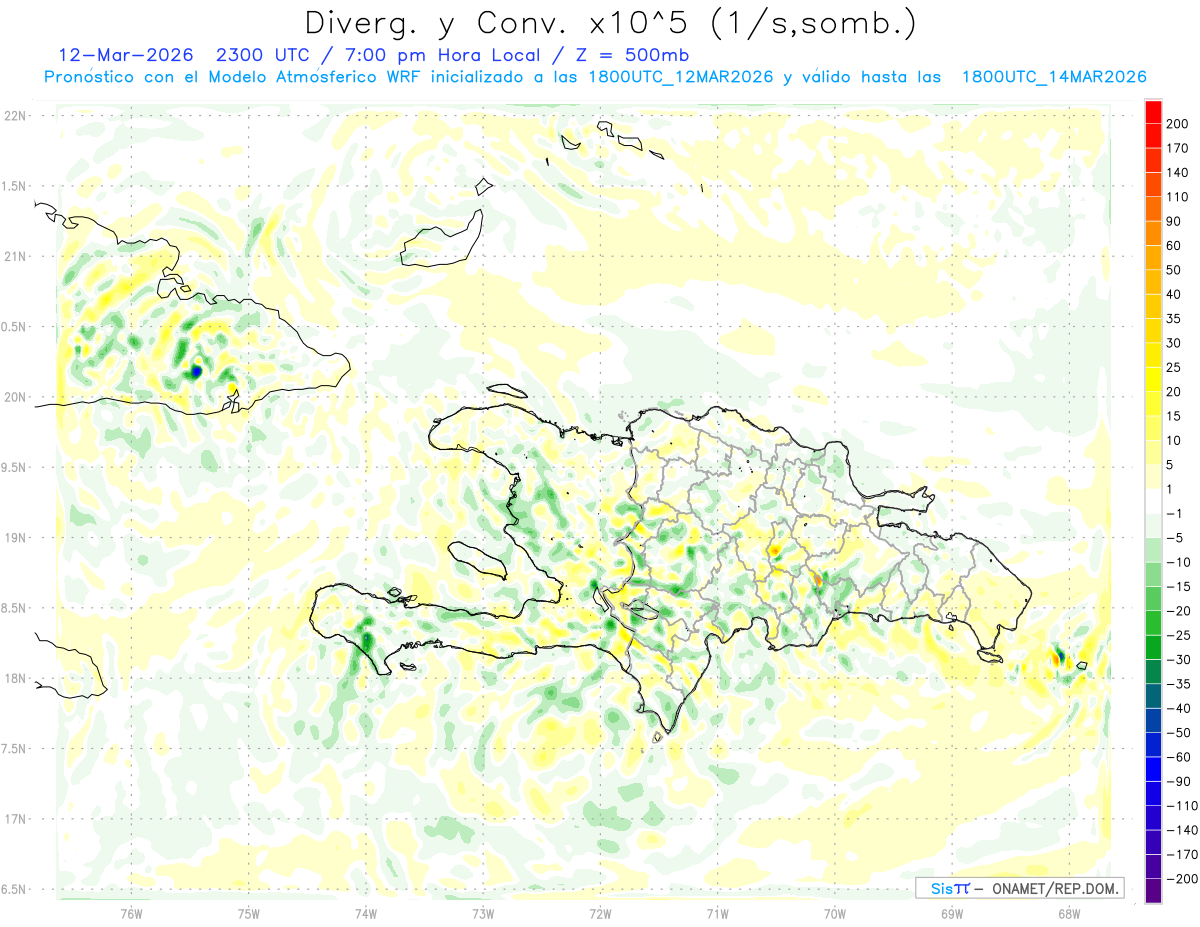Click the positive '140' colorbar label
Viewport: 1200px width, 927px height.
1177,173
